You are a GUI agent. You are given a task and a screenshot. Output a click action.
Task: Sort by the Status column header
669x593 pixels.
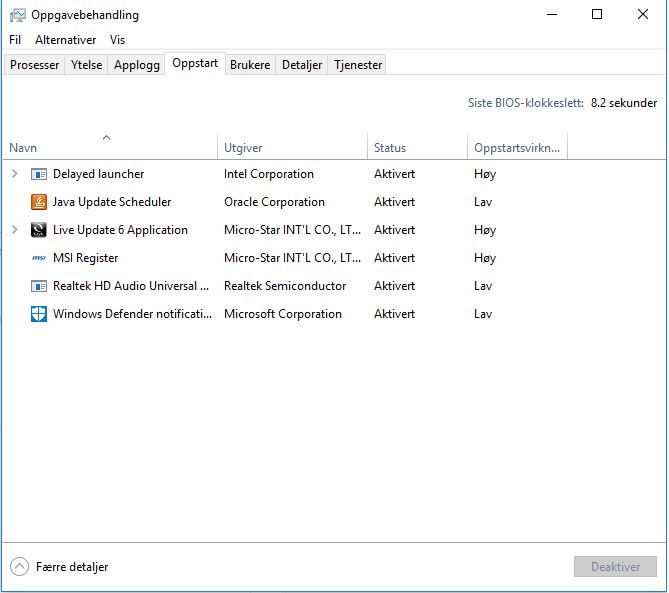(x=417, y=146)
